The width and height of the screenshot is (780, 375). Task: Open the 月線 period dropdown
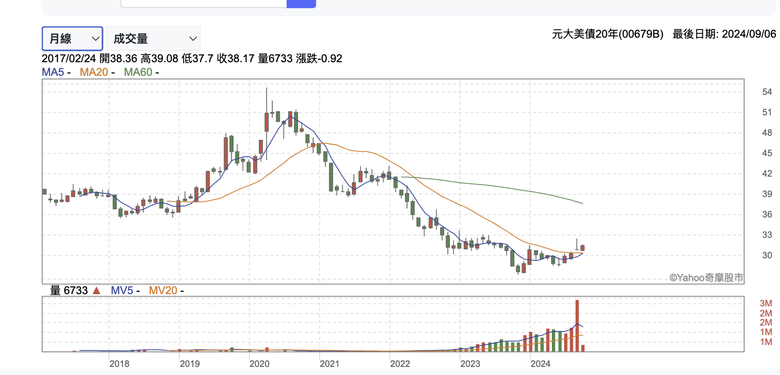coord(72,39)
